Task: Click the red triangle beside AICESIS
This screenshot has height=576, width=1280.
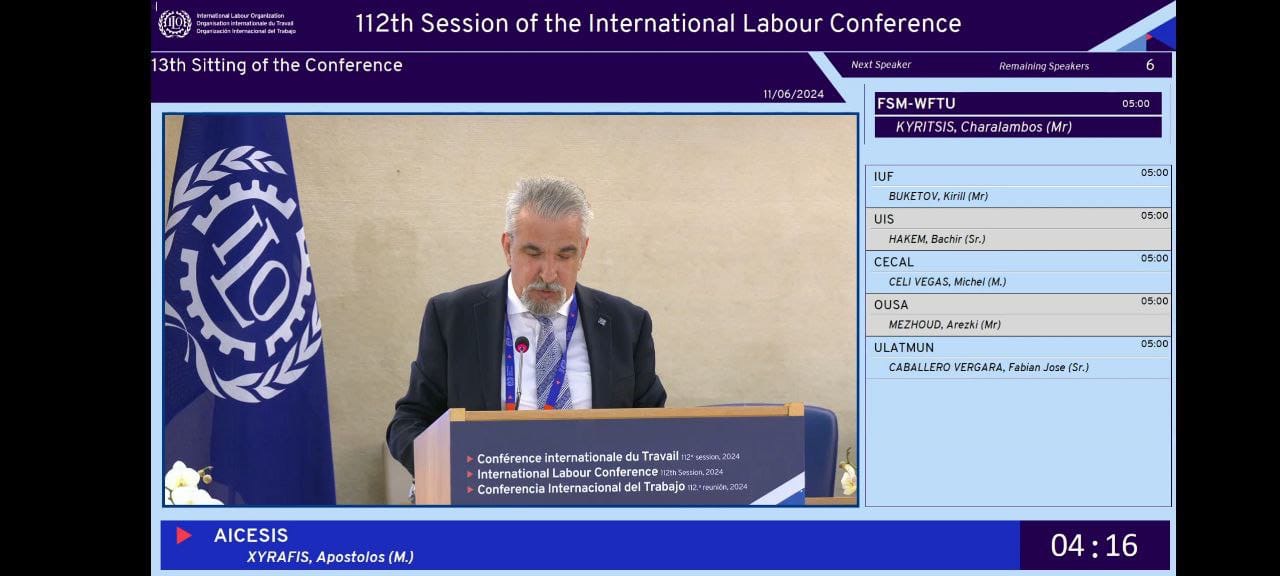Action: point(184,536)
